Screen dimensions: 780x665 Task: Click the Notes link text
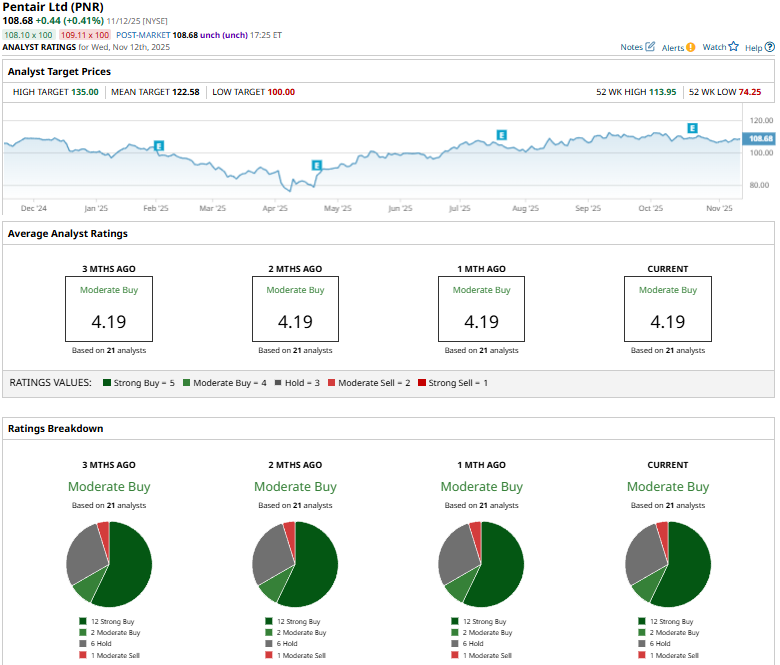click(631, 47)
